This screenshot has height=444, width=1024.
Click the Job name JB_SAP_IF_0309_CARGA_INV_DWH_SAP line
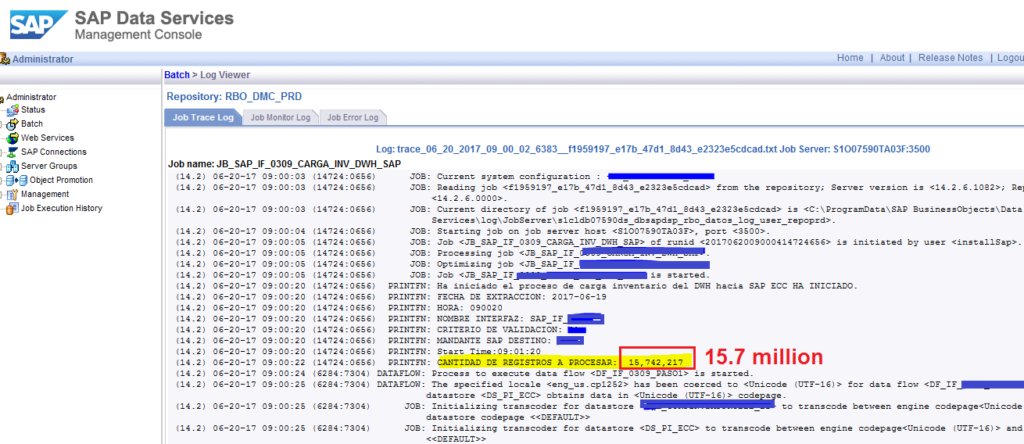(x=285, y=163)
